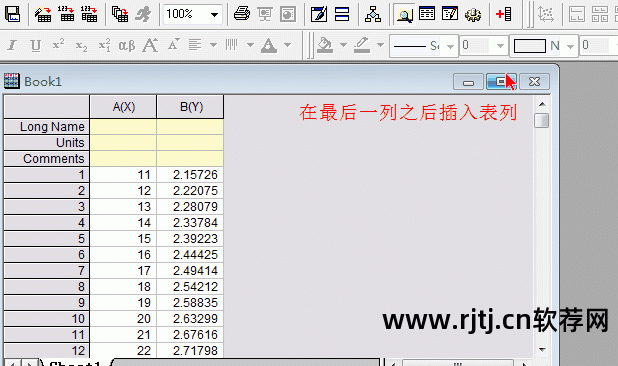Image resolution: width=618 pixels, height=366 pixels.
Task: Click the Save Template icon
Action: pyautogui.click(x=13, y=14)
